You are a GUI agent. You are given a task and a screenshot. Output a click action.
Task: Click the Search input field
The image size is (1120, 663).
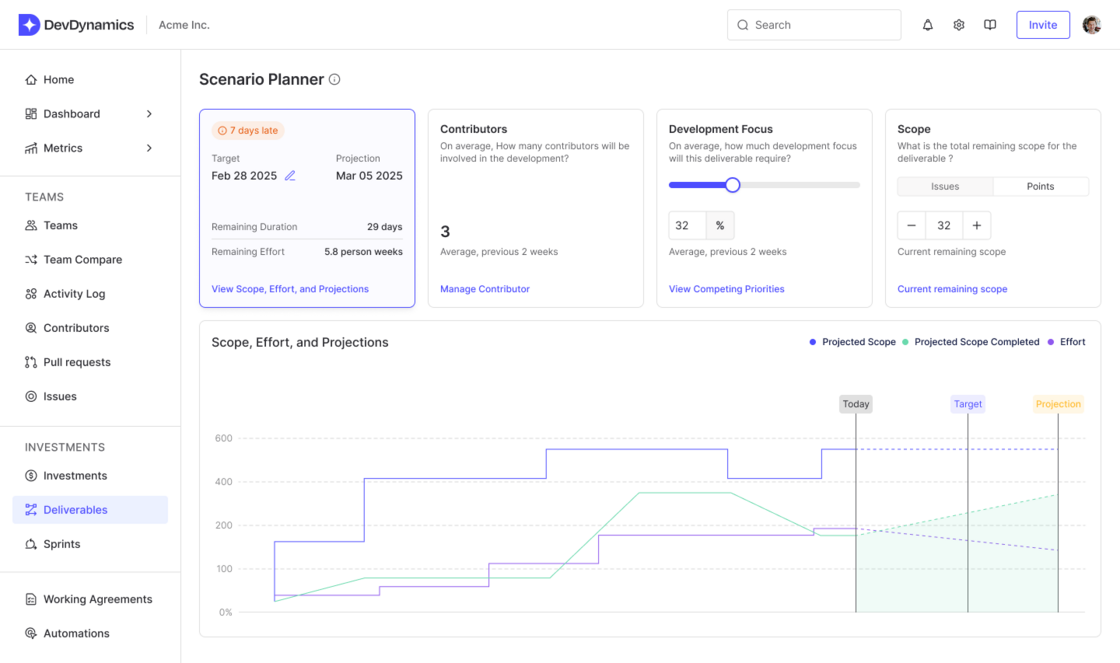[x=814, y=25]
